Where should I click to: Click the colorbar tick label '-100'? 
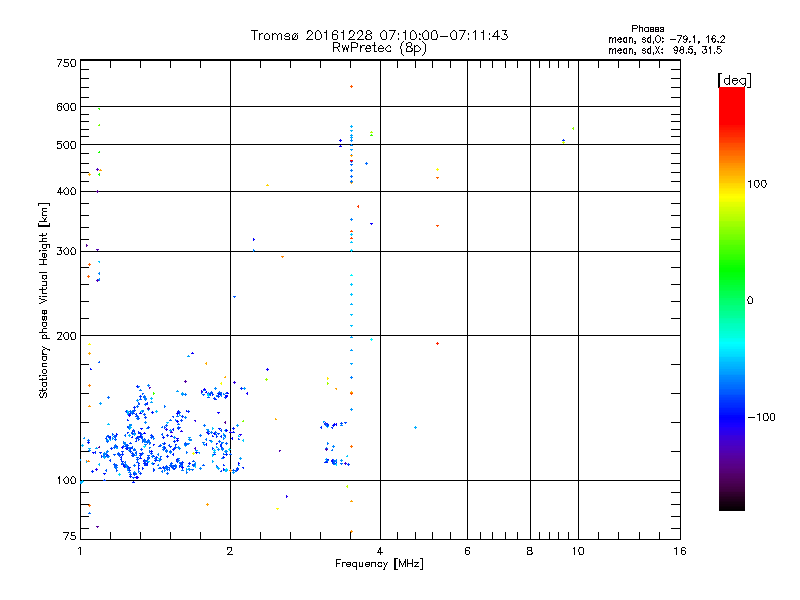pyautogui.click(x=761, y=417)
